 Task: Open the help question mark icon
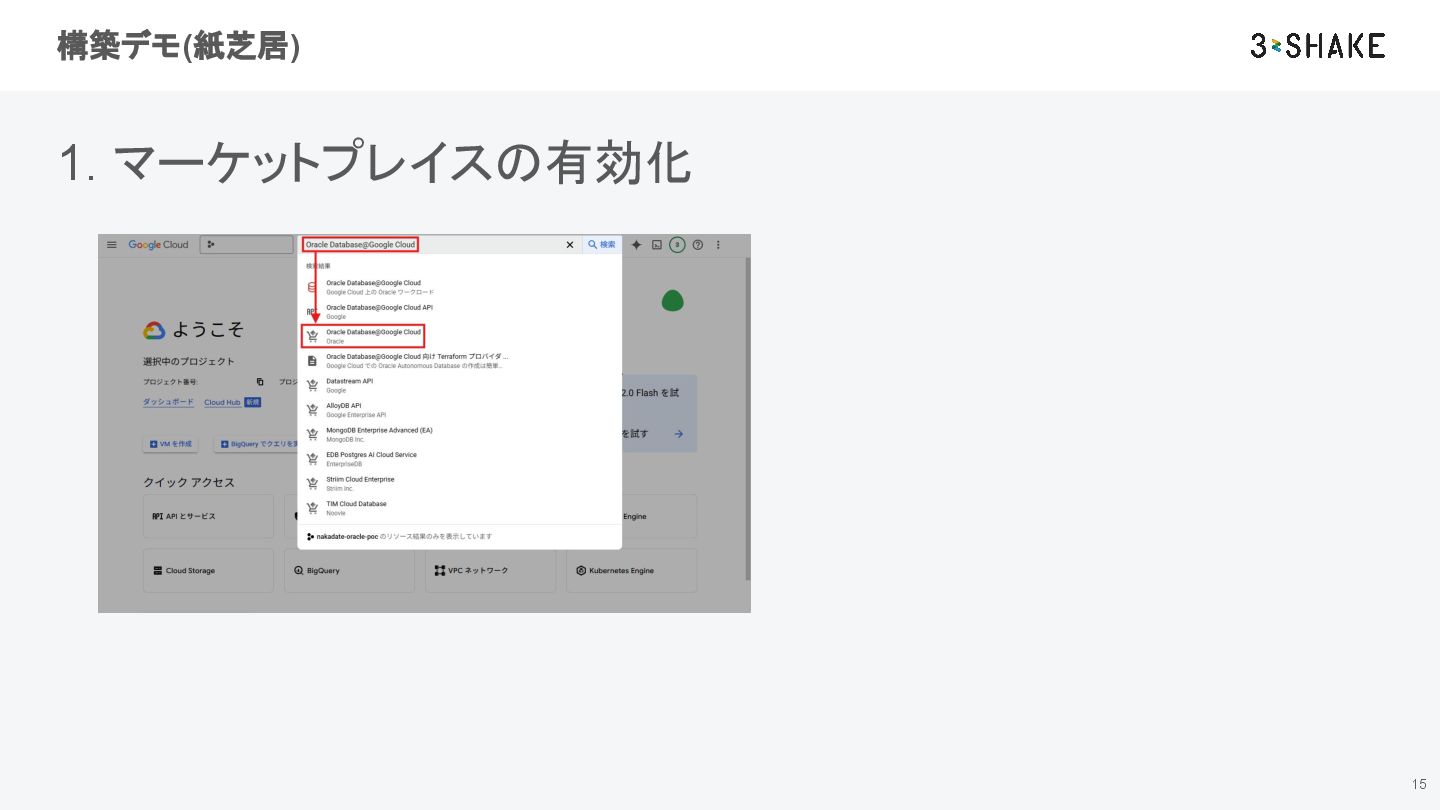[x=698, y=245]
